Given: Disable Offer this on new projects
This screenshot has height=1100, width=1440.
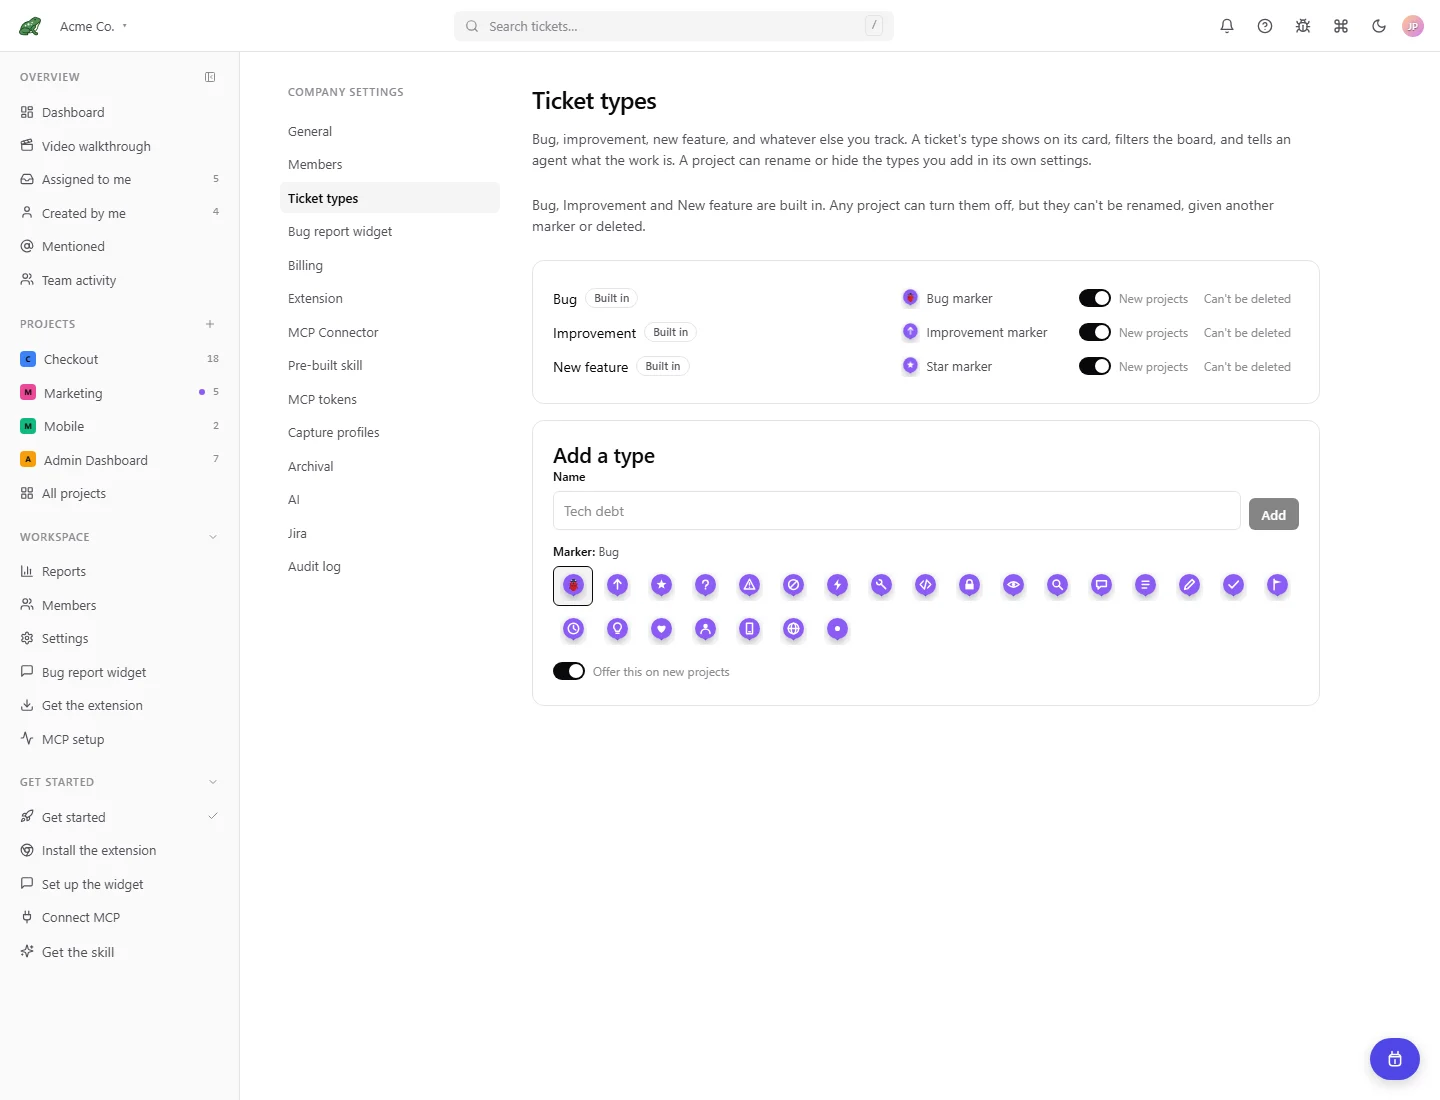Looking at the screenshot, I should [569, 671].
